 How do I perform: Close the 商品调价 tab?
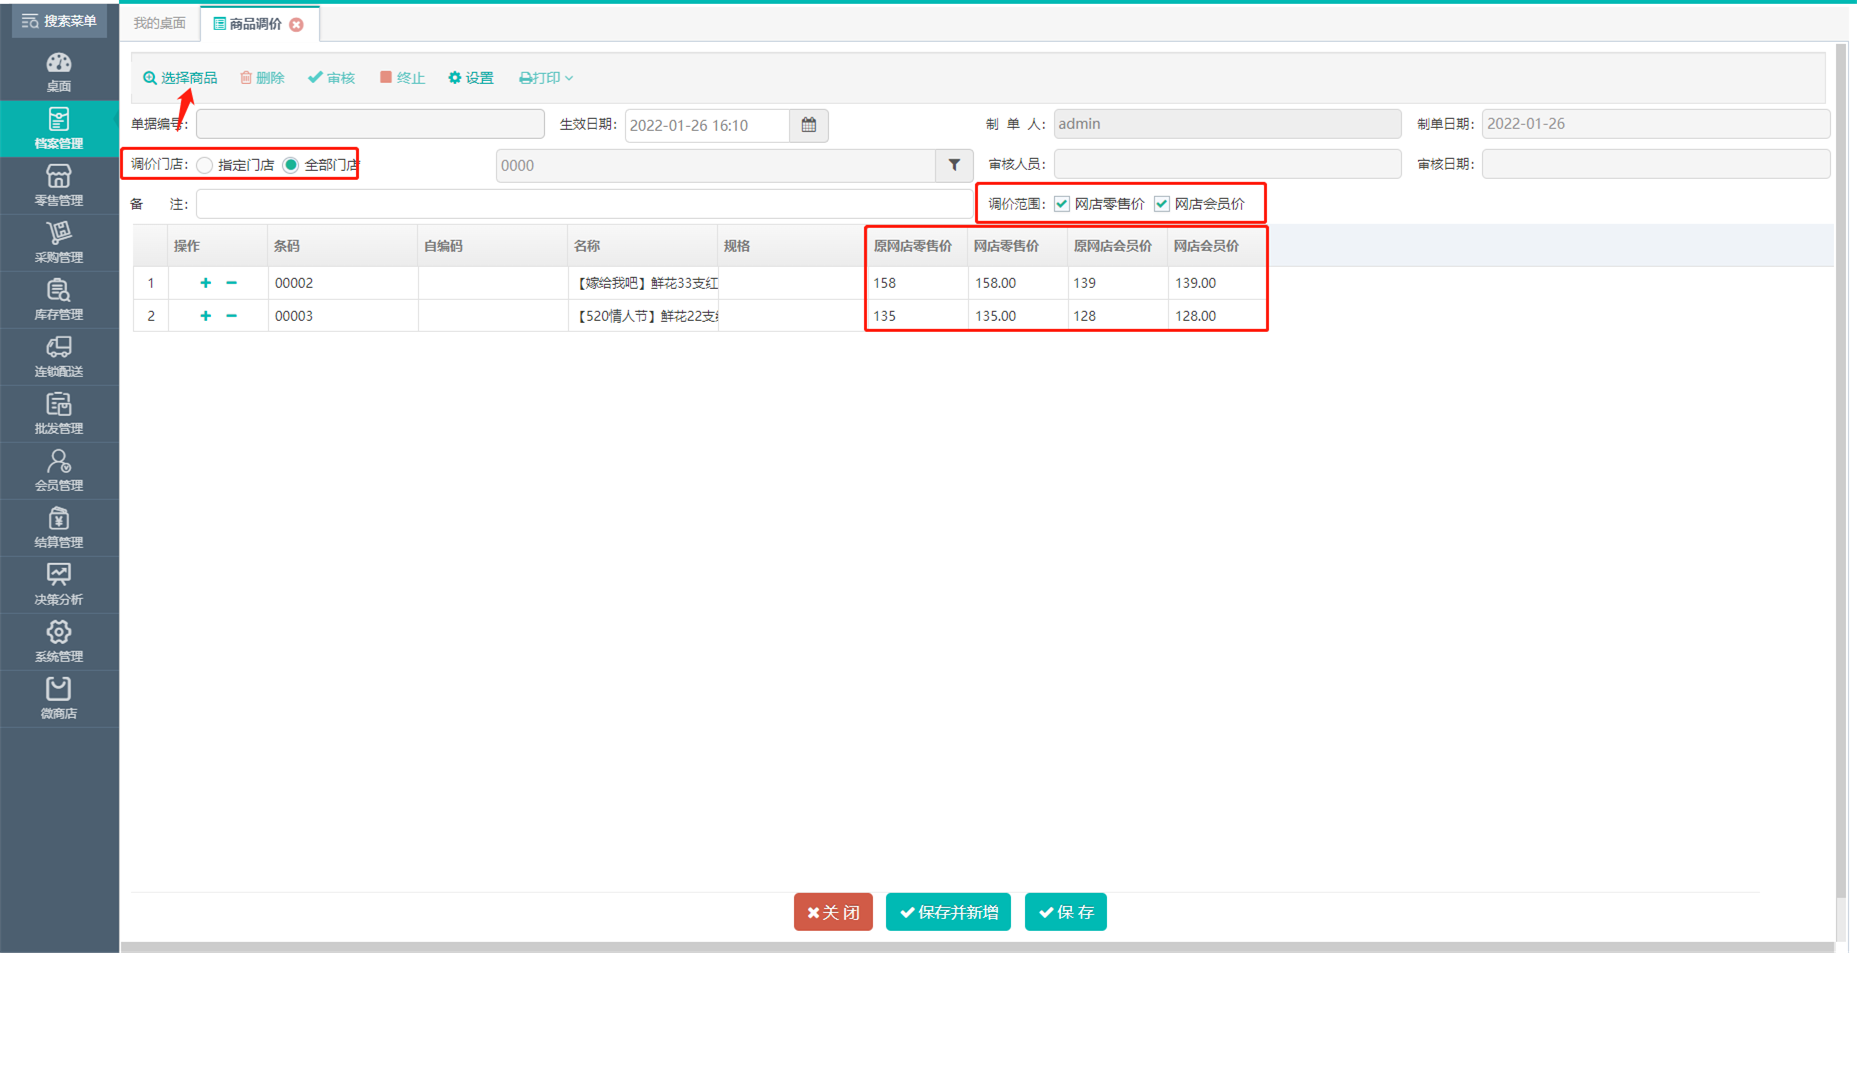point(297,25)
